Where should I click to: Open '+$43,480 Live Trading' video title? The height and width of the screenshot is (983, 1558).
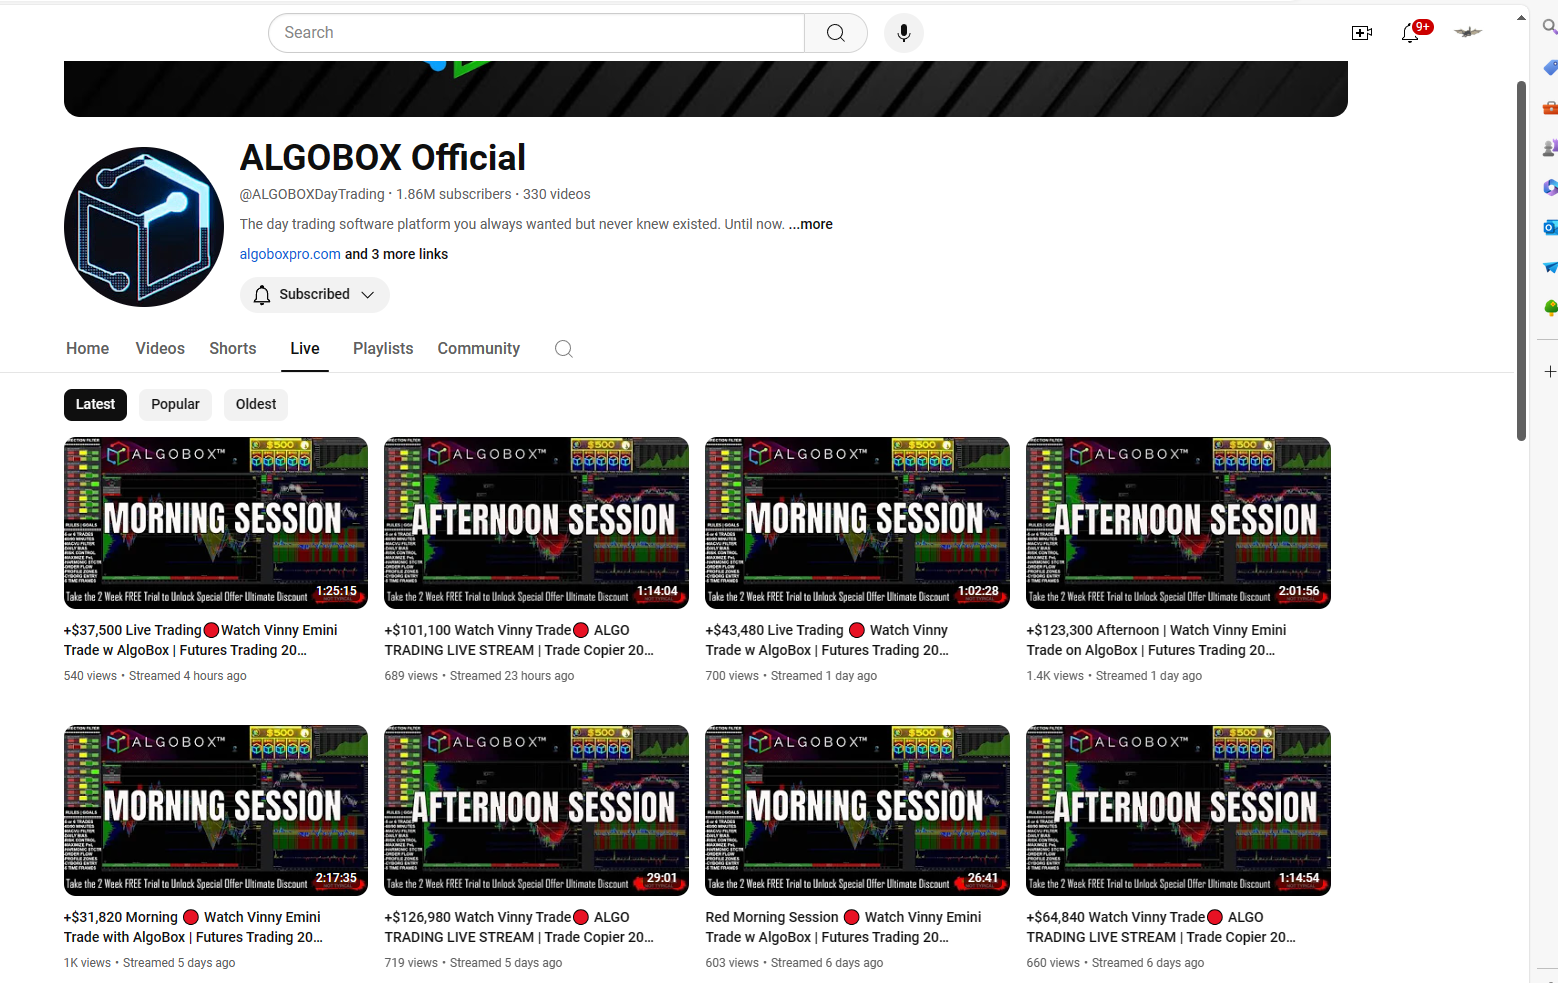pos(827,640)
